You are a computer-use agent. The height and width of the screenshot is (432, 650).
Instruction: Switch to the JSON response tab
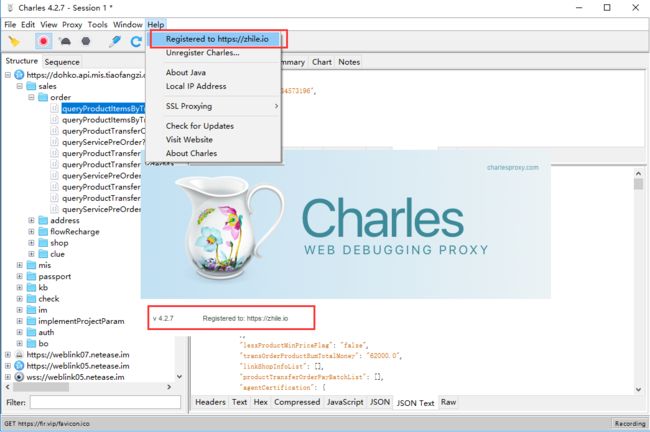click(380, 402)
